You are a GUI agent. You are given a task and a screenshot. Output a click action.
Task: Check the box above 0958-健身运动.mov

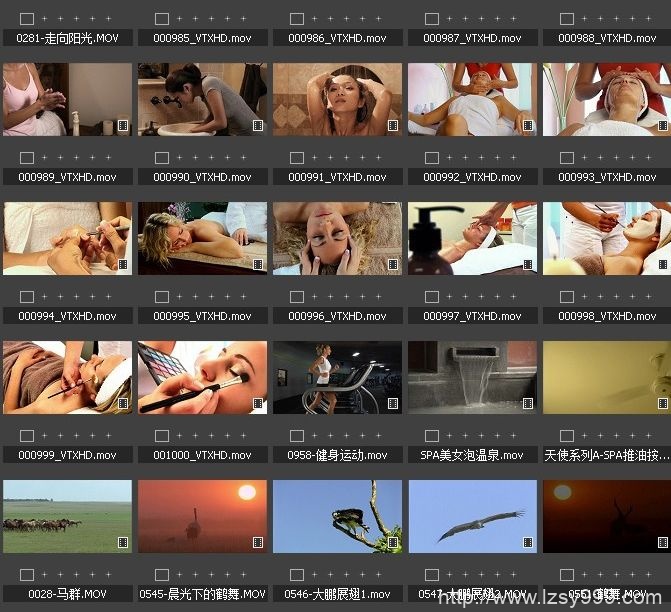click(x=297, y=436)
